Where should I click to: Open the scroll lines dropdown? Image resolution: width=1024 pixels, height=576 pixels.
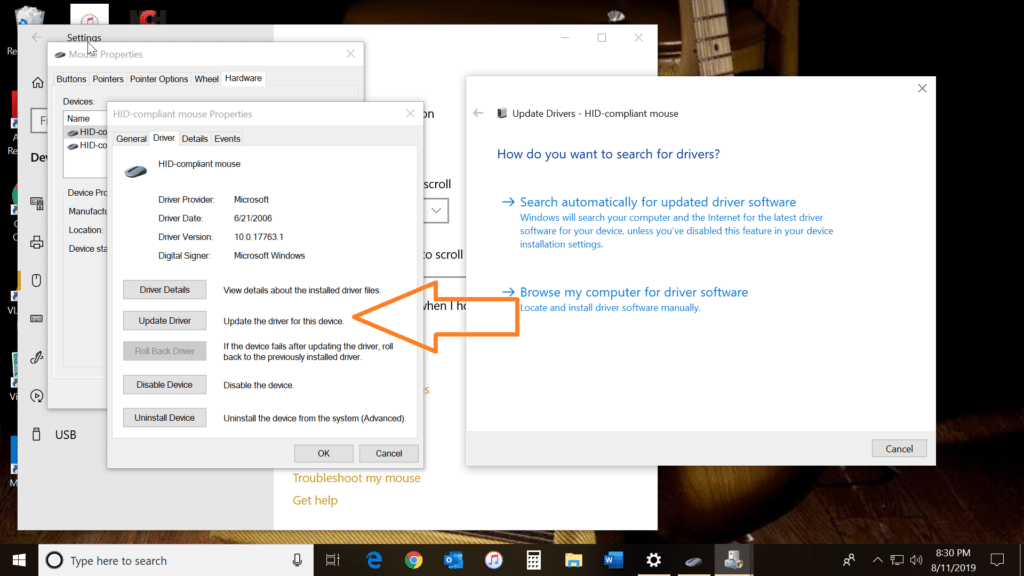point(435,210)
